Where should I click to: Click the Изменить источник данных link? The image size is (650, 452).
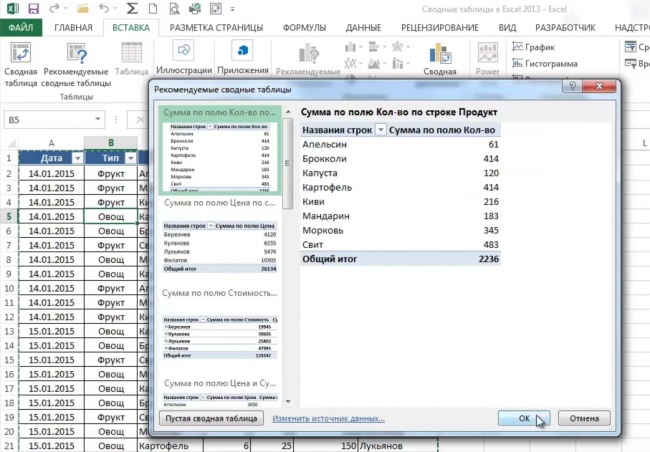pyautogui.click(x=328, y=417)
